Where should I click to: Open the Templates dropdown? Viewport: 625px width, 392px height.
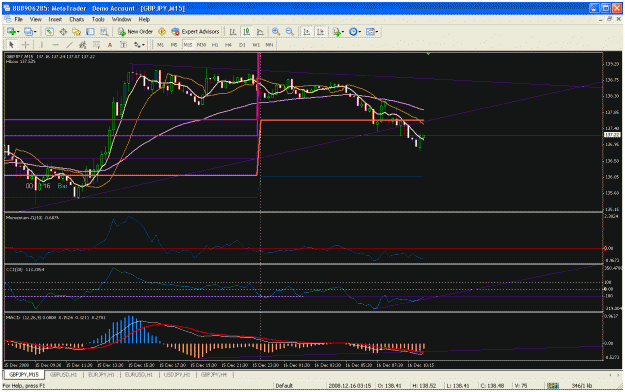372,32
